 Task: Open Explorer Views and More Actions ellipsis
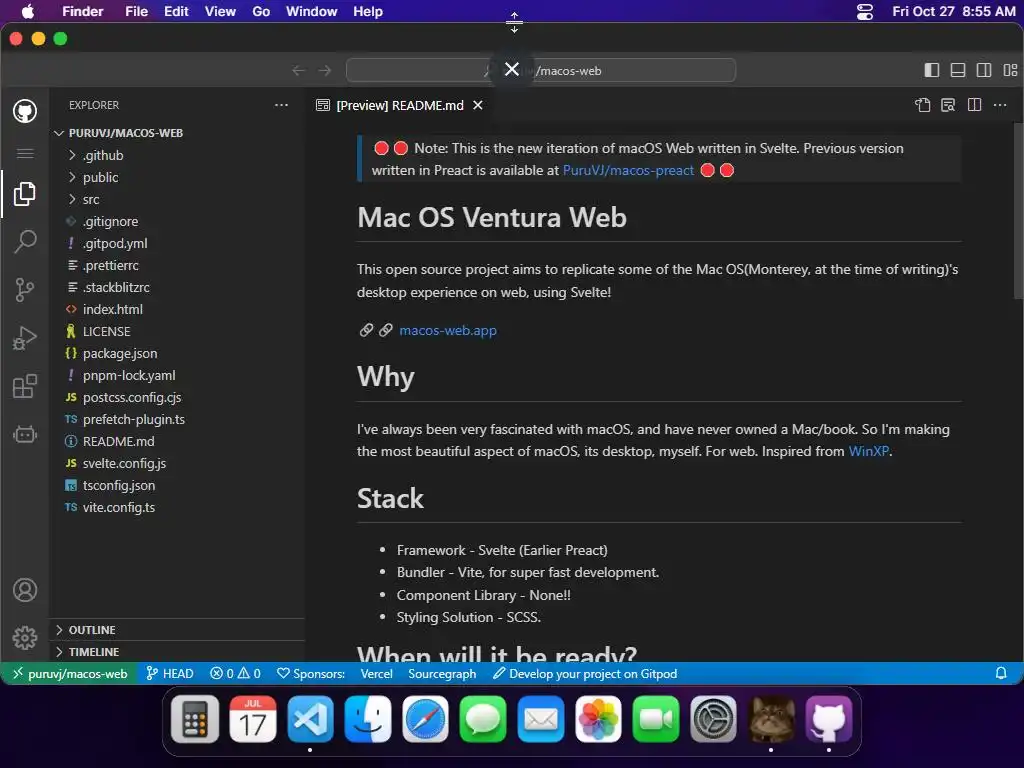(x=281, y=105)
